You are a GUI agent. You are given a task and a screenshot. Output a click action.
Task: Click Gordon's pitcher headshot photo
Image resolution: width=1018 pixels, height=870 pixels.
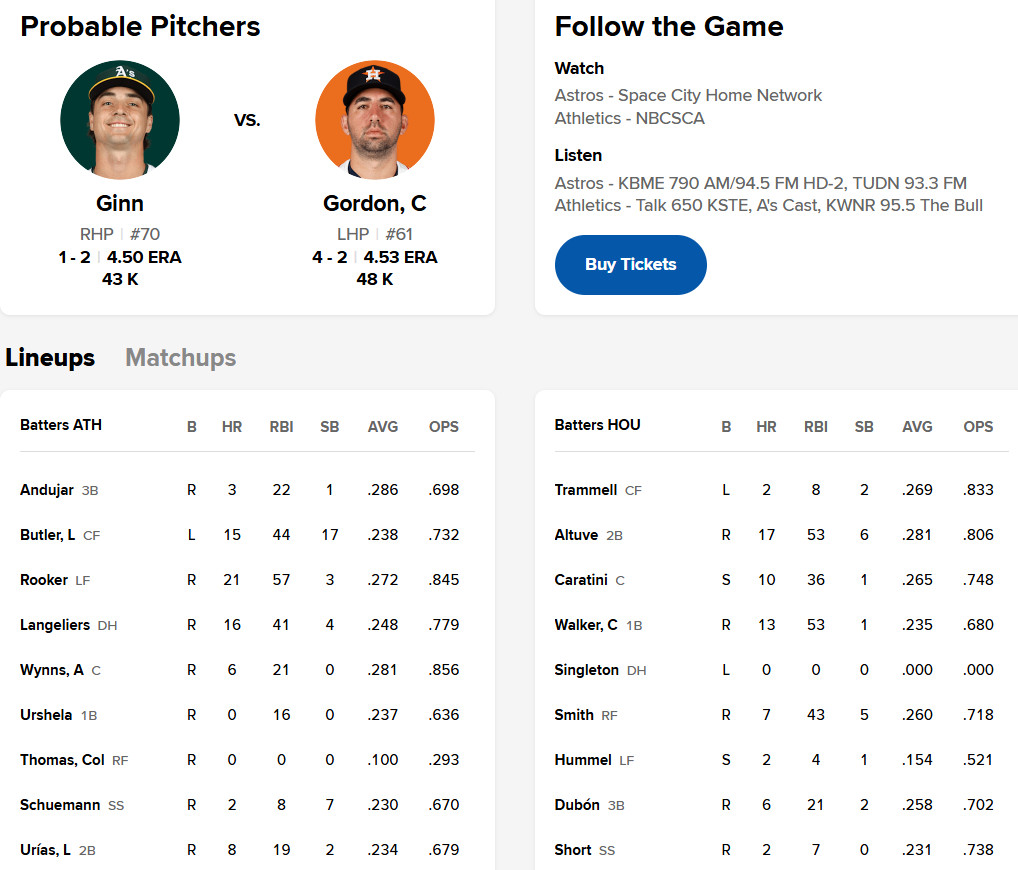pyautogui.click(x=375, y=119)
